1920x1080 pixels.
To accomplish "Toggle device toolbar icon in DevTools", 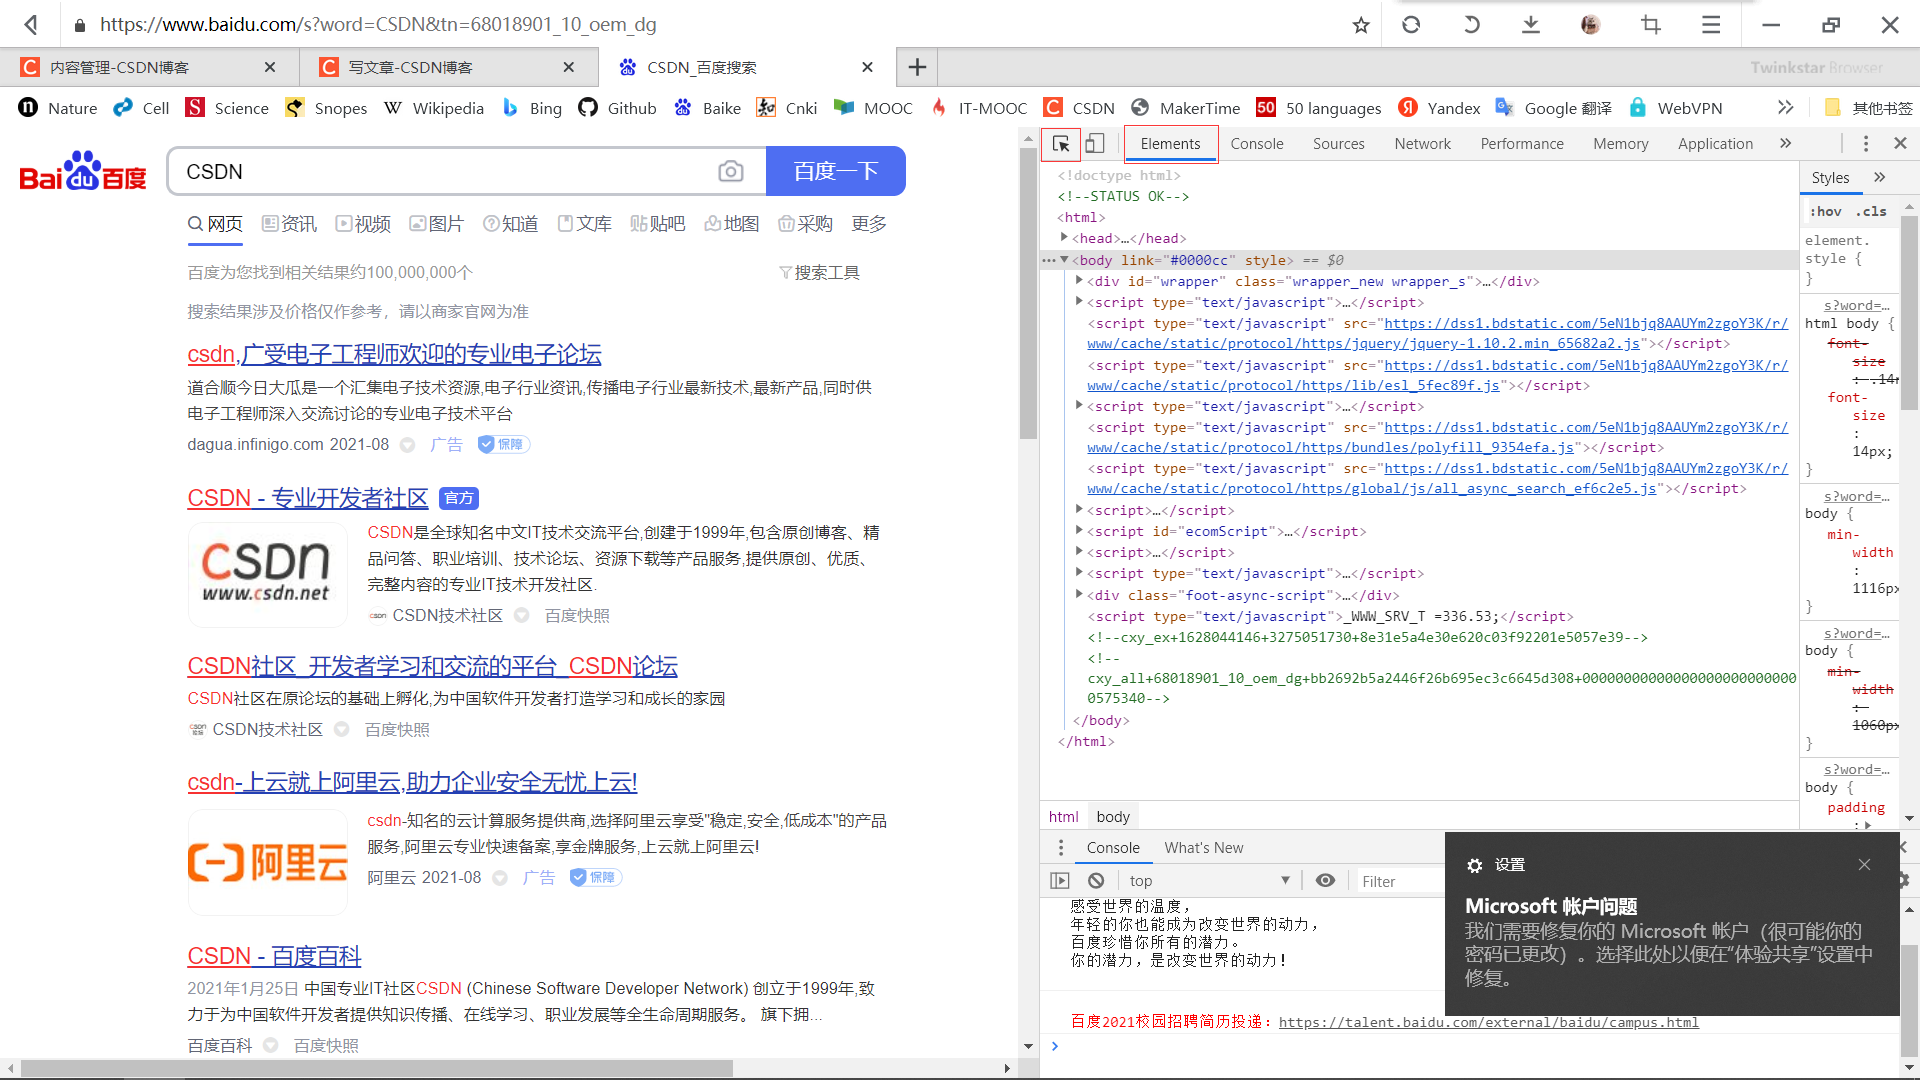I will click(1095, 144).
